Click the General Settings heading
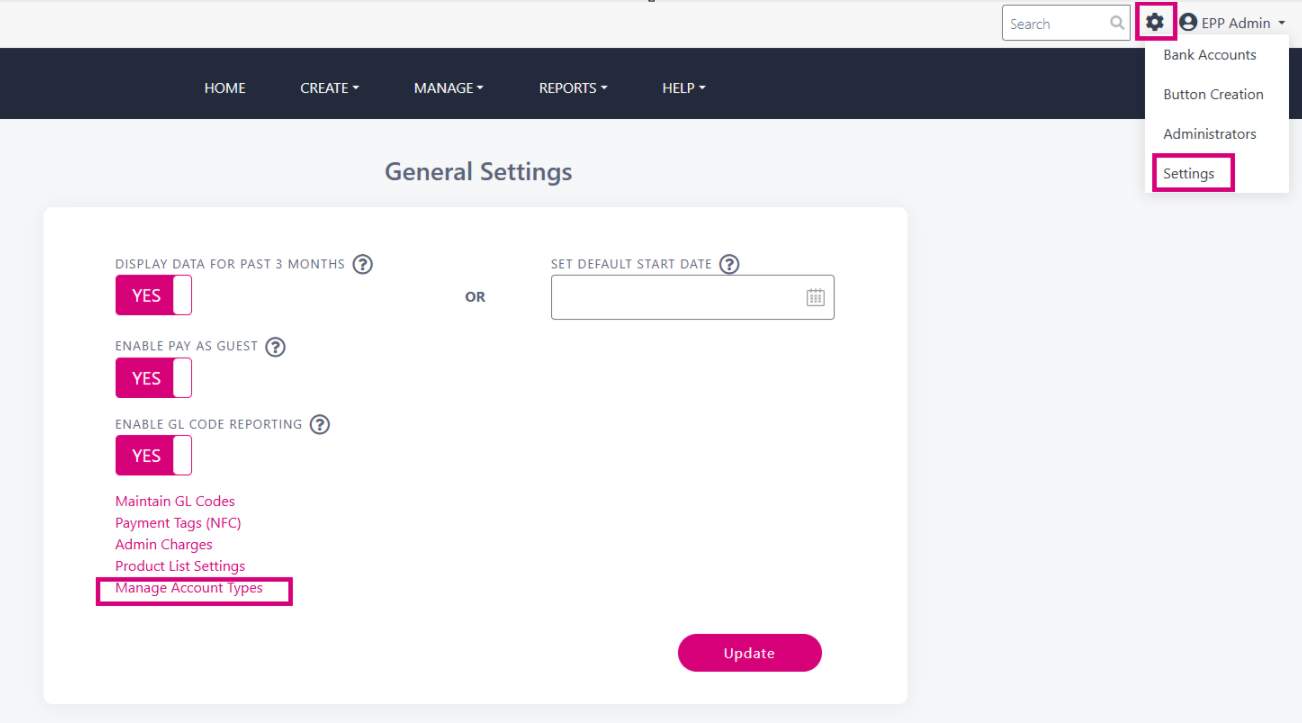The height and width of the screenshot is (723, 1302). click(478, 172)
